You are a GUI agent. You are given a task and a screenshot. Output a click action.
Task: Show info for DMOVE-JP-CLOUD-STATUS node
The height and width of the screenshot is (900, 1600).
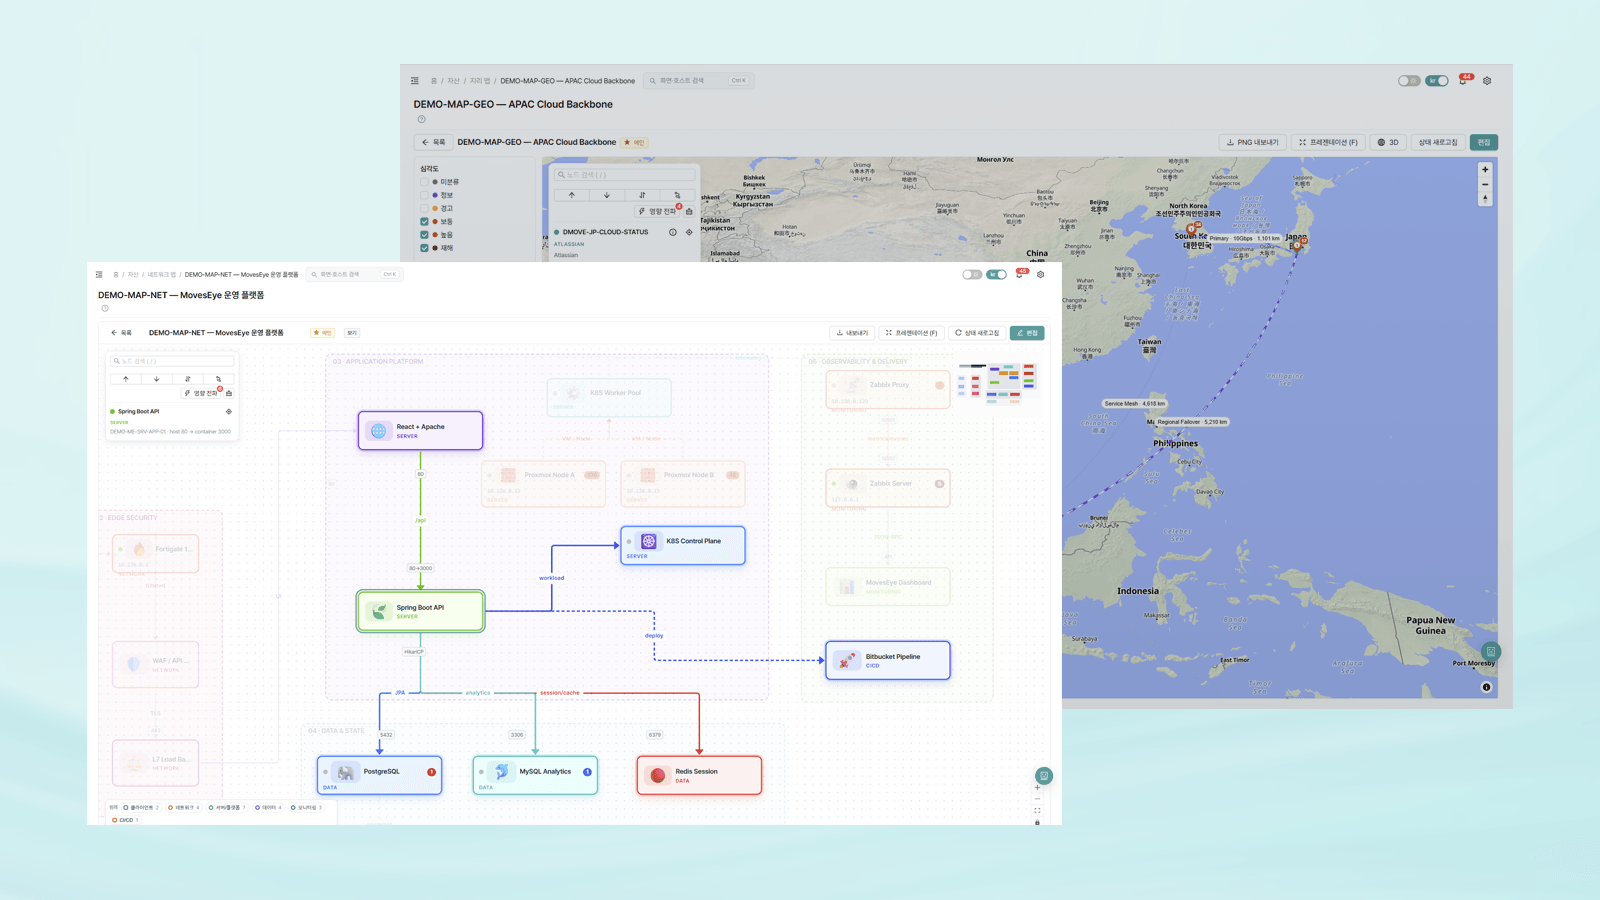click(x=673, y=232)
